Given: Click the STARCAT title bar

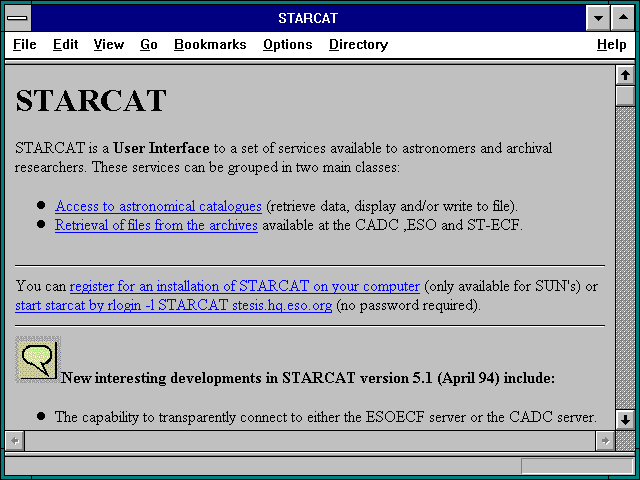Looking at the screenshot, I should (308, 18).
